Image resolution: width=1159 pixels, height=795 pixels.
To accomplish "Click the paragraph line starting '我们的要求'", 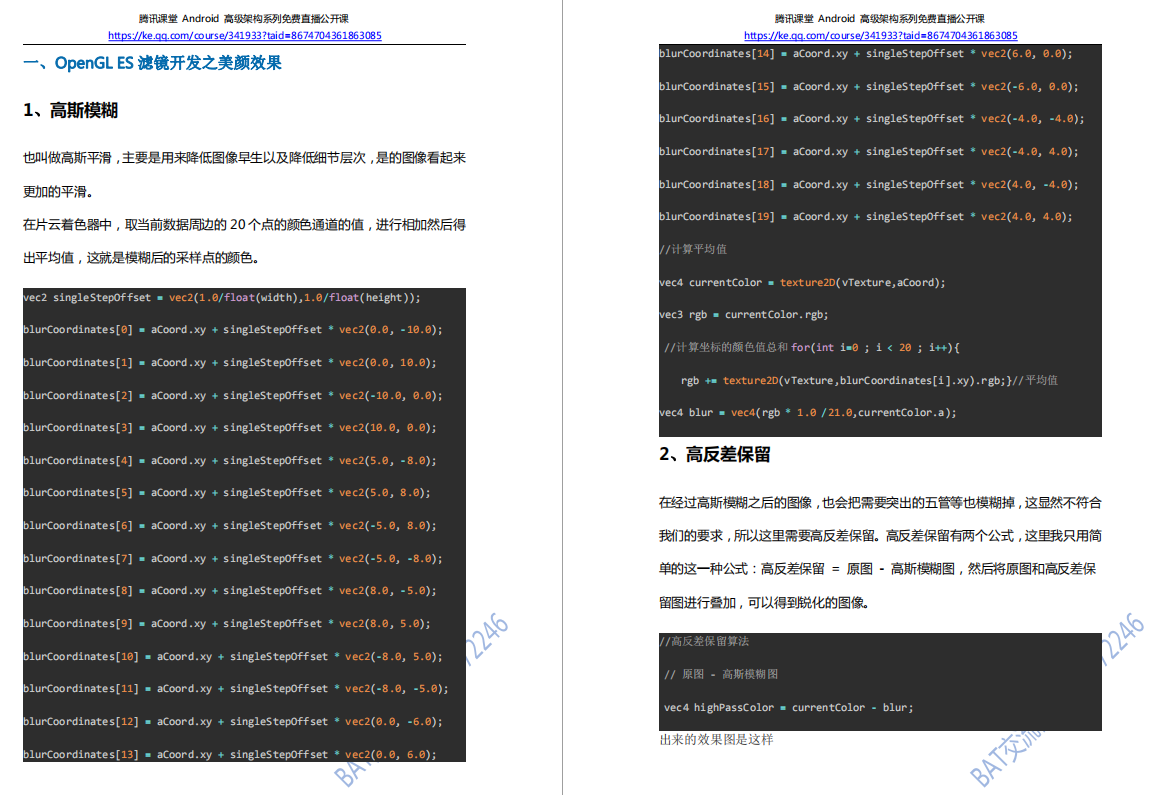I will [x=880, y=536].
